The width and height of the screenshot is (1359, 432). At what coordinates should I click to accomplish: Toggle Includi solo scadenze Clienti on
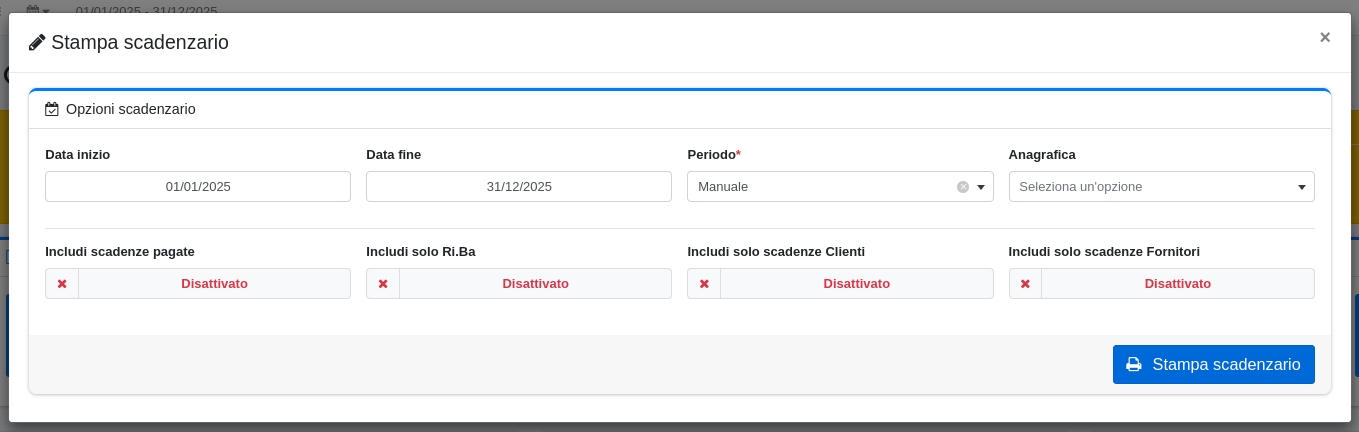pos(856,284)
